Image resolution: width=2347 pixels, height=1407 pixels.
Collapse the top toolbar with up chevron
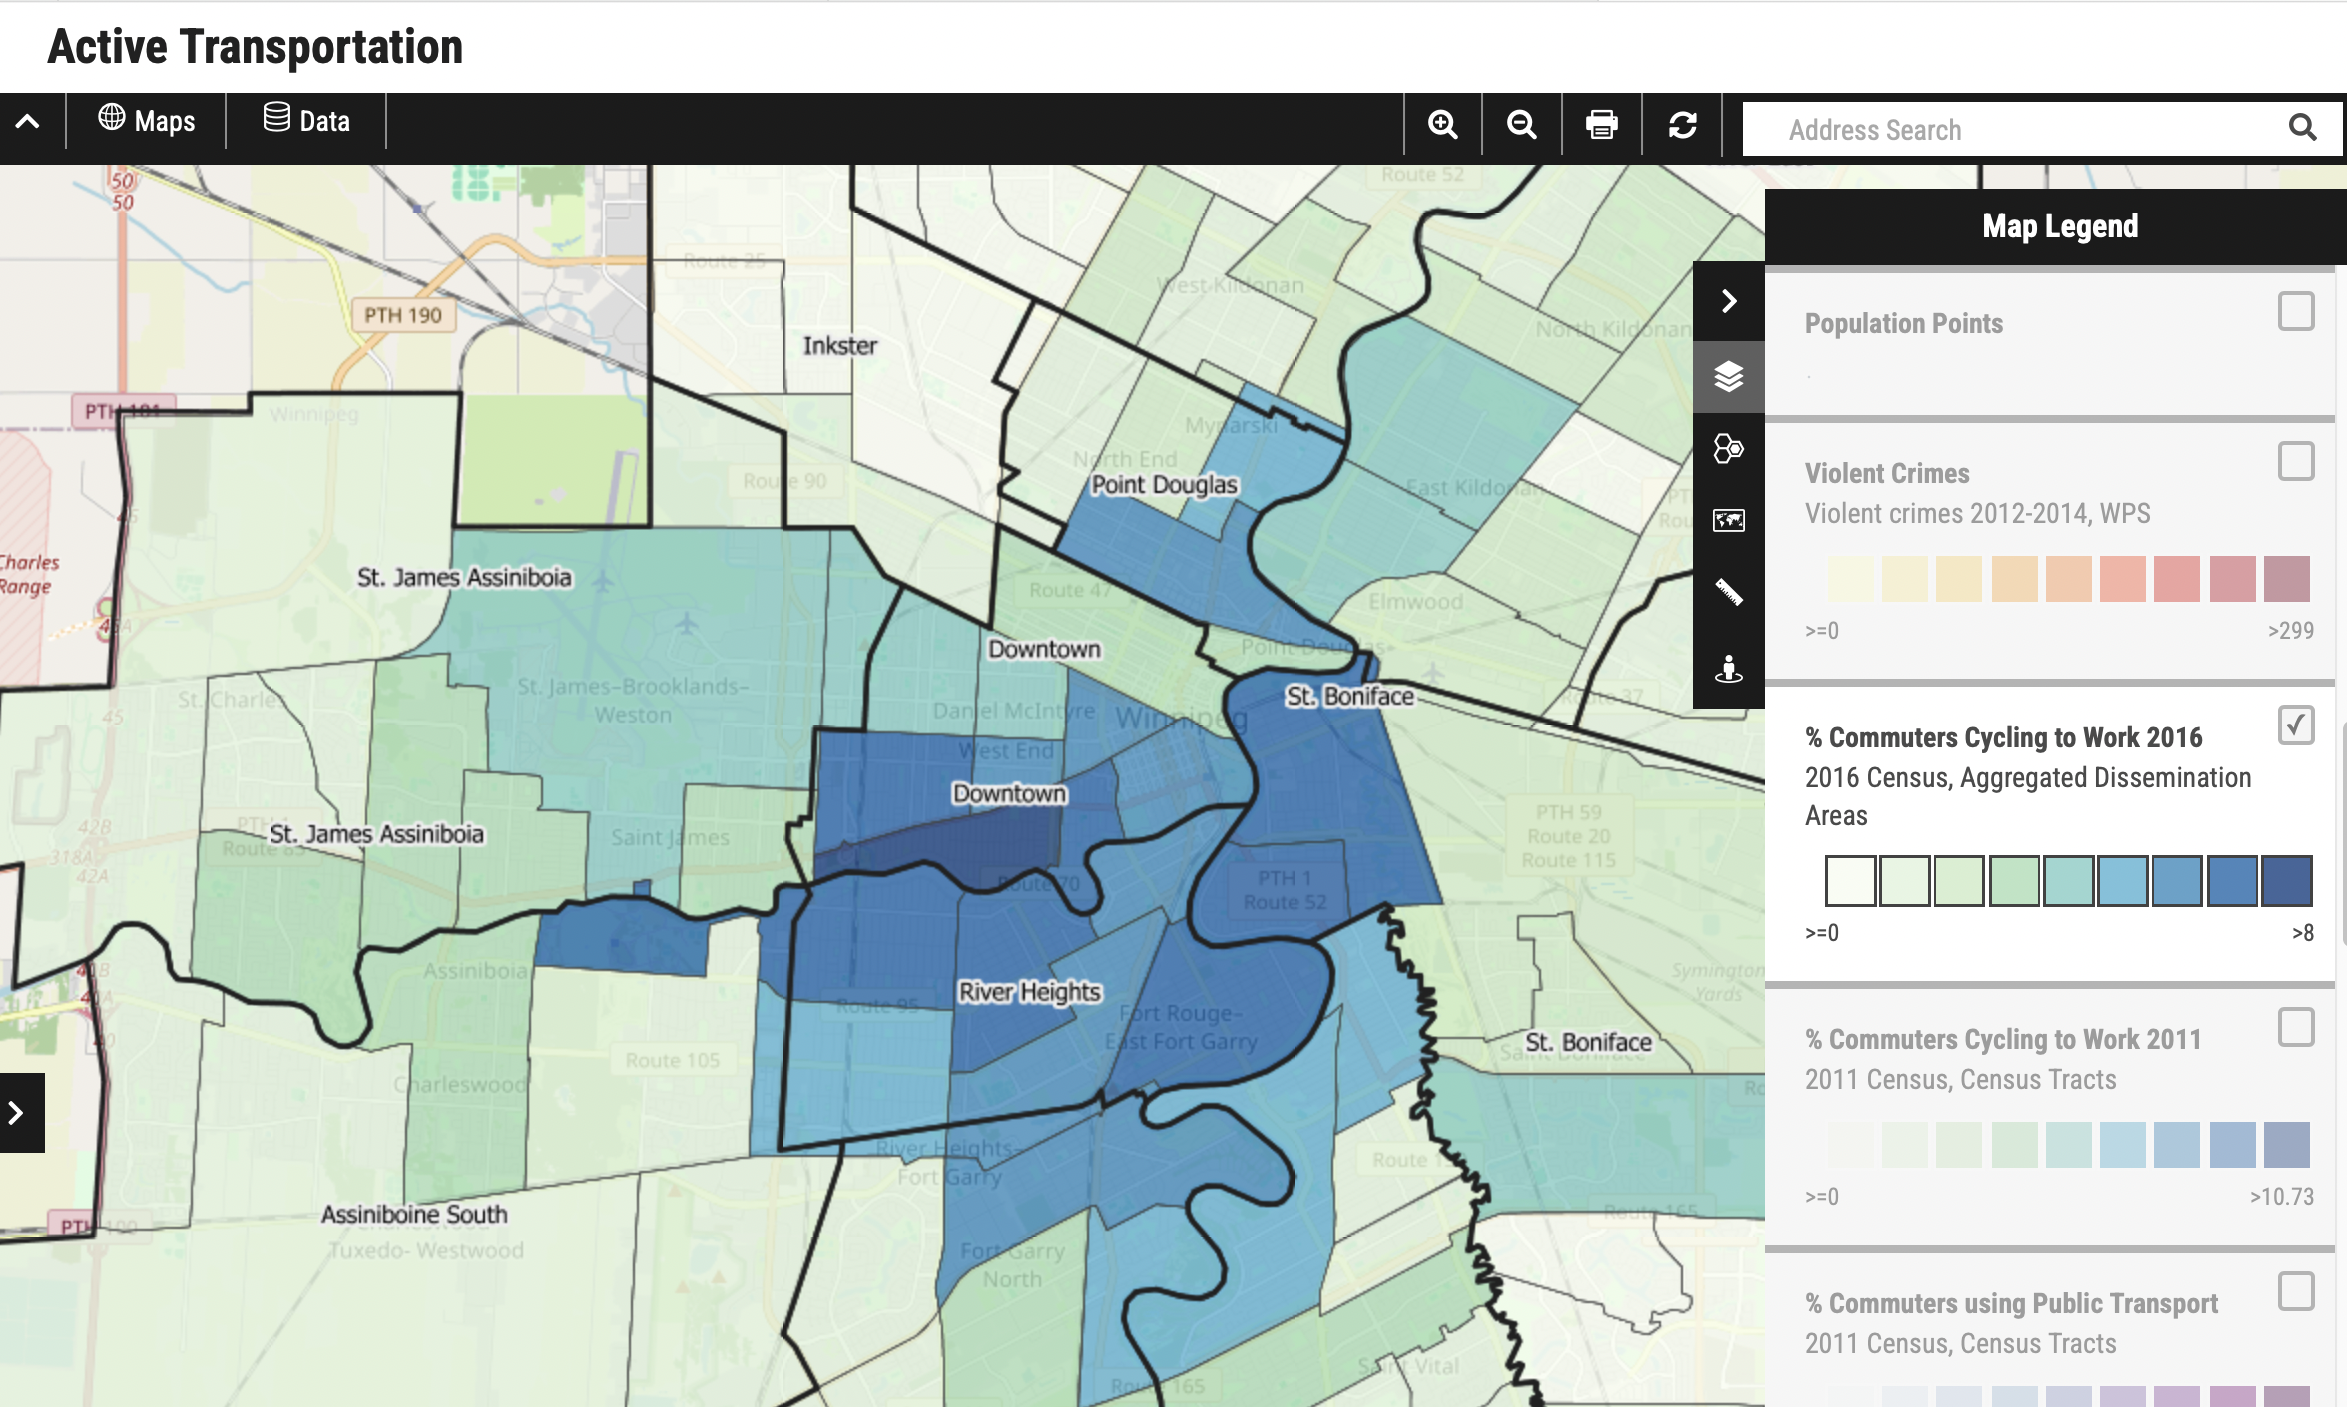pyautogui.click(x=28, y=122)
